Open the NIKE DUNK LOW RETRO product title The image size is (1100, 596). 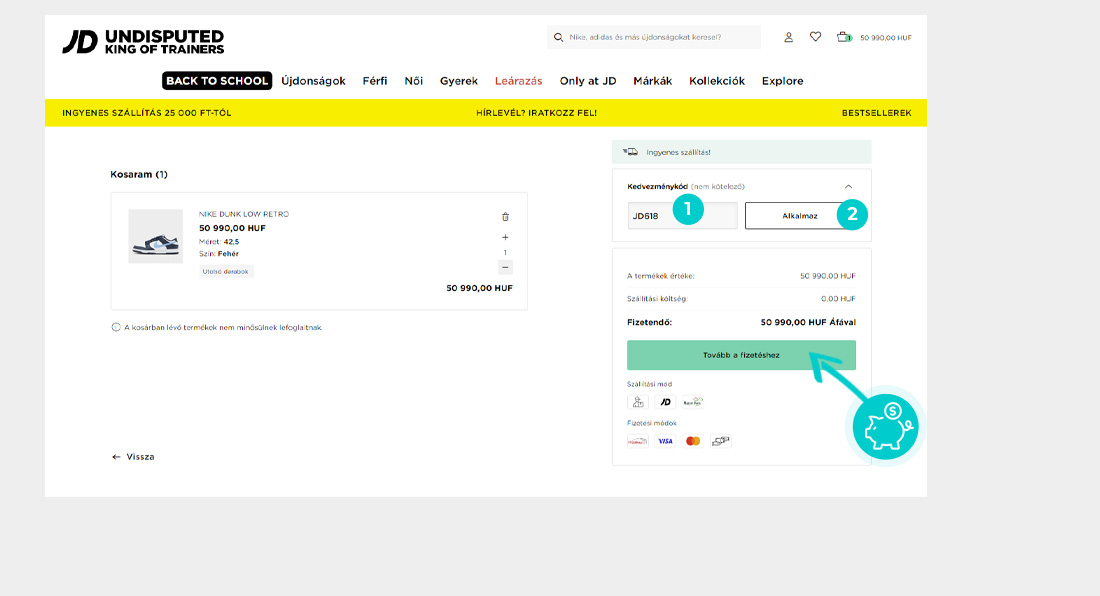click(x=244, y=215)
